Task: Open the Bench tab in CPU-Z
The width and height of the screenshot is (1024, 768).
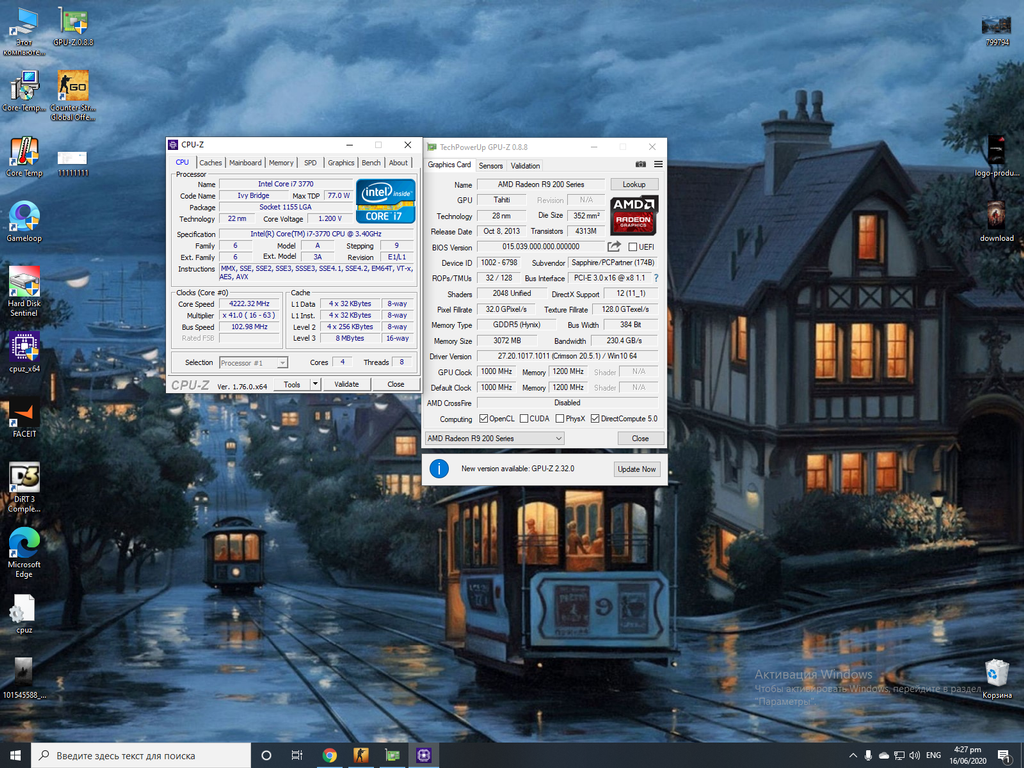Action: (x=371, y=163)
